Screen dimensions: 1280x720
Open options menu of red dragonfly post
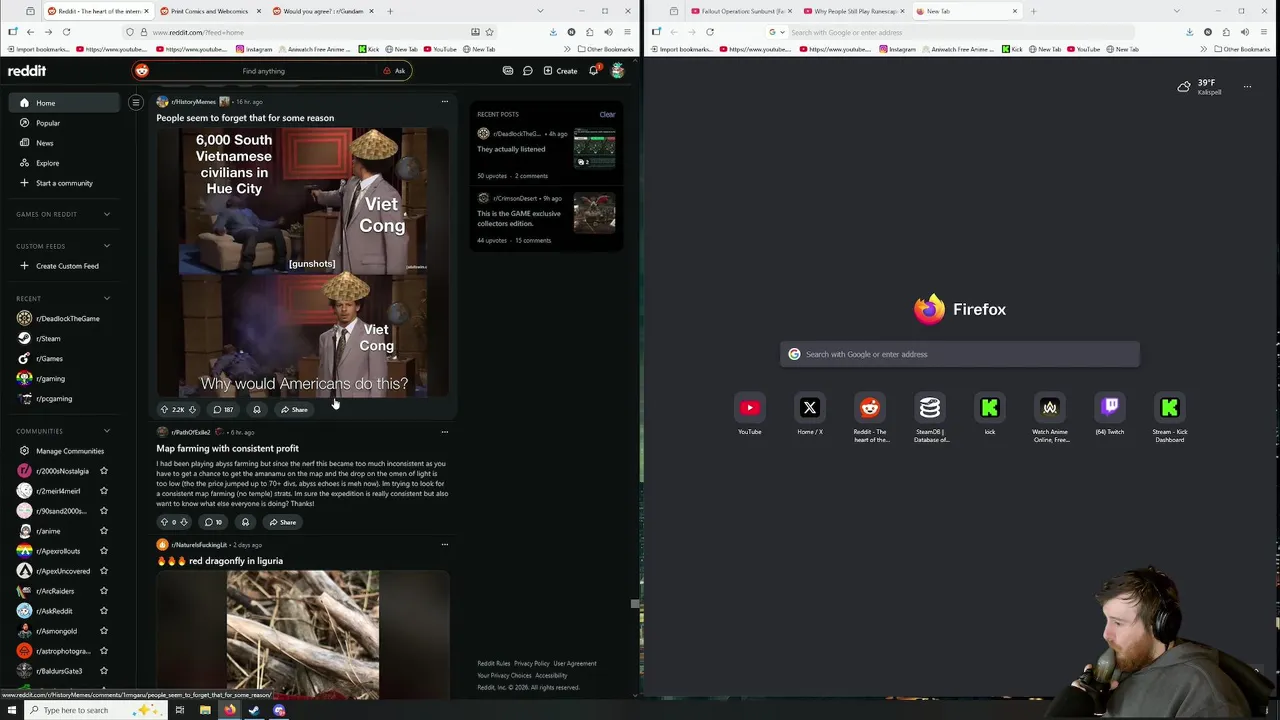[x=445, y=545]
